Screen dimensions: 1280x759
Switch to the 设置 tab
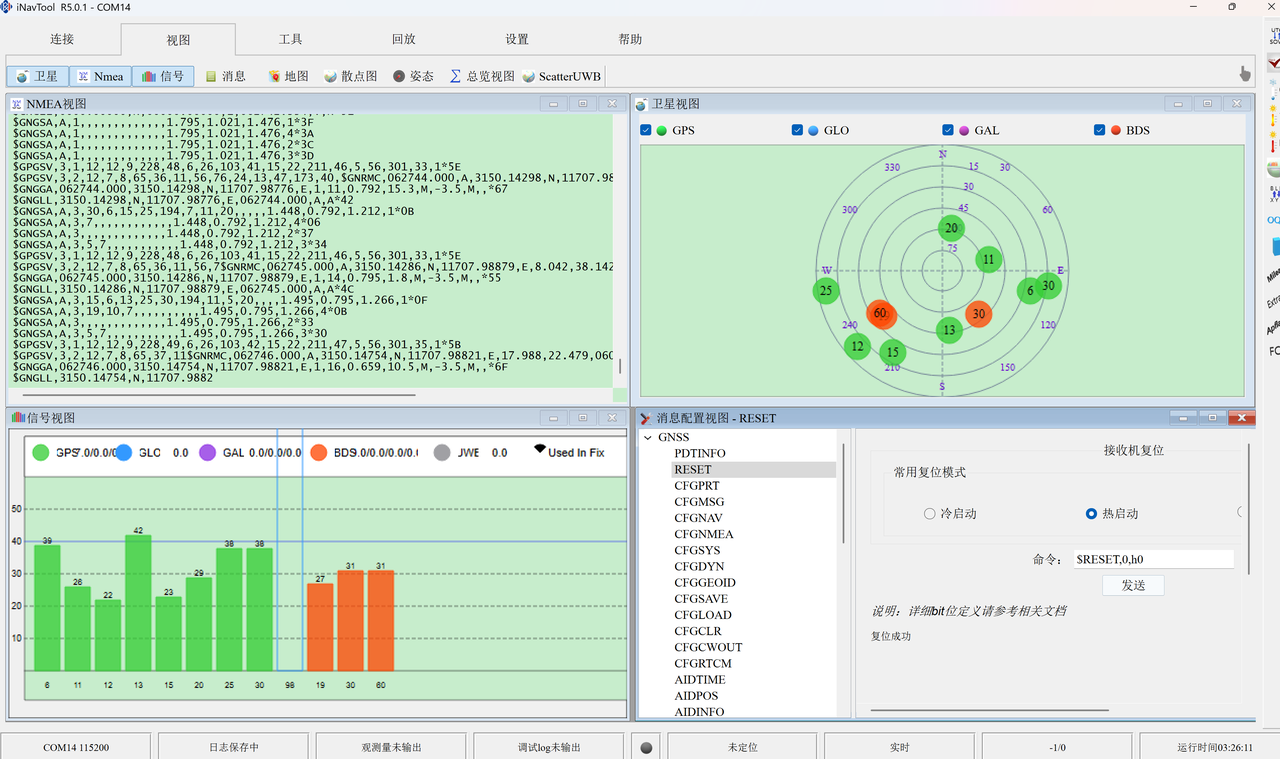[517, 39]
